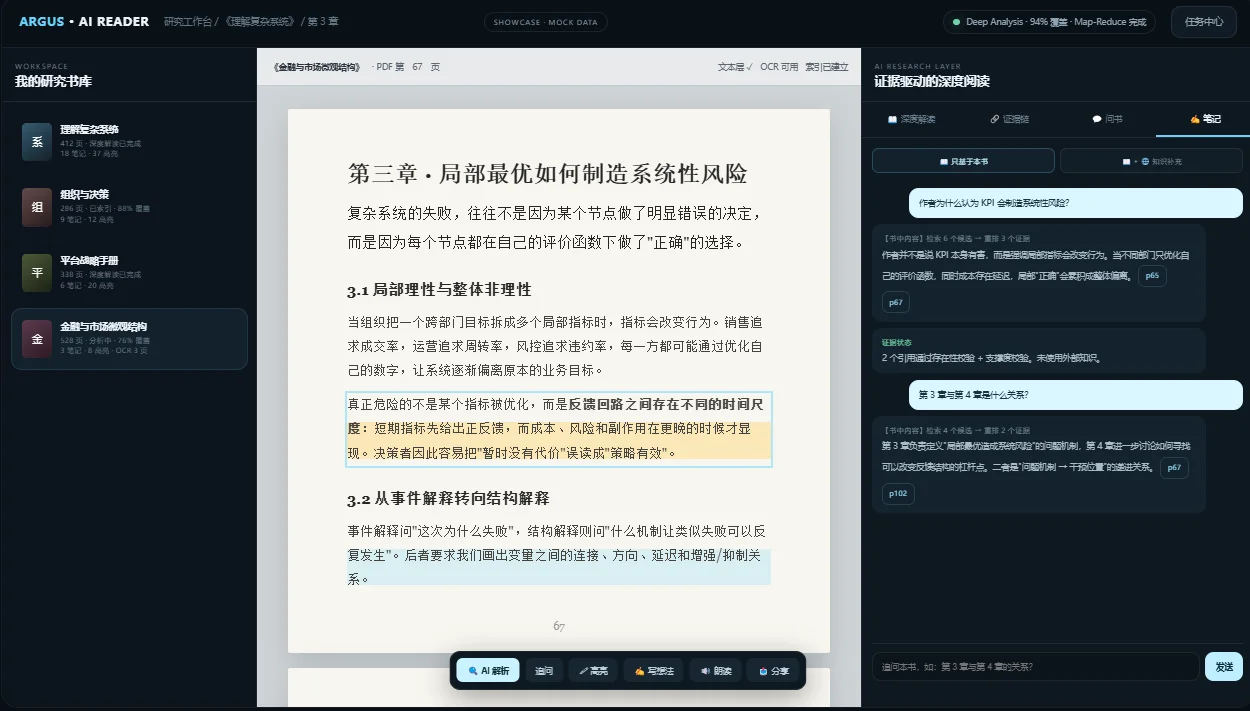Click the PDF page number 67 field
Viewport: 1250px width, 711px height.
tap(418, 67)
